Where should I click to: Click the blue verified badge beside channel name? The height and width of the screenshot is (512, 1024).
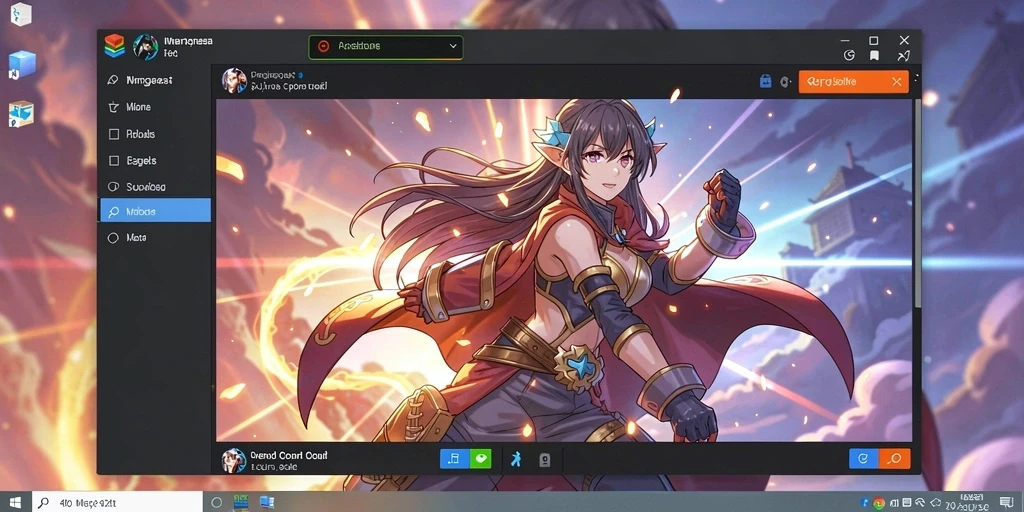(x=300, y=76)
